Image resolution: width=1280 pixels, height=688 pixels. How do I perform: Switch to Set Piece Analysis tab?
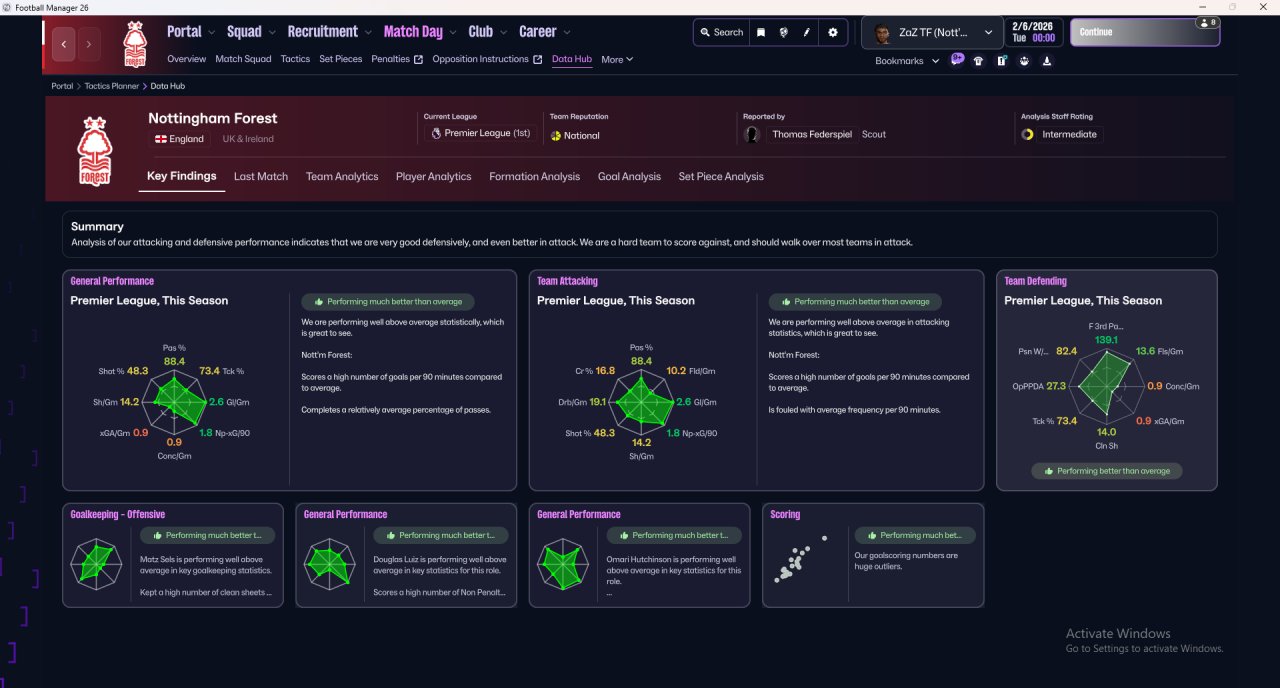pyautogui.click(x=721, y=176)
